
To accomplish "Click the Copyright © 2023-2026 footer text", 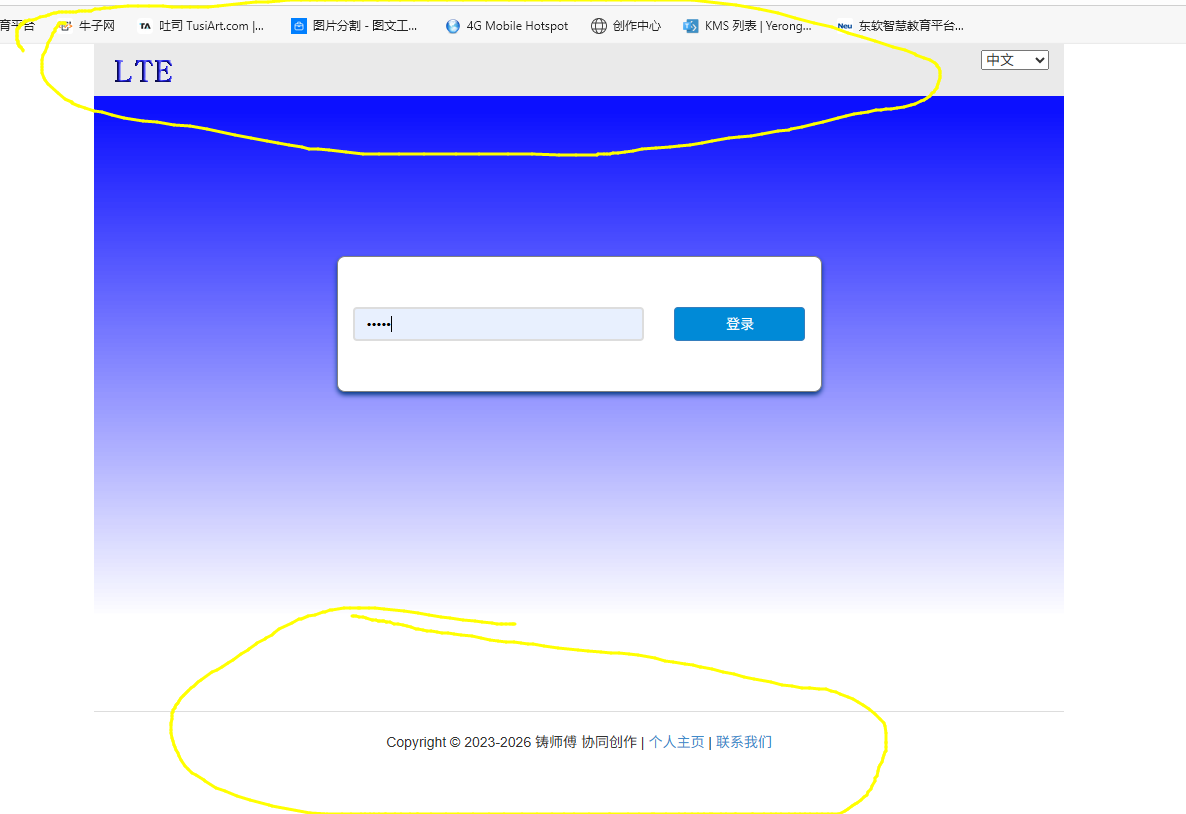I will click(x=458, y=742).
